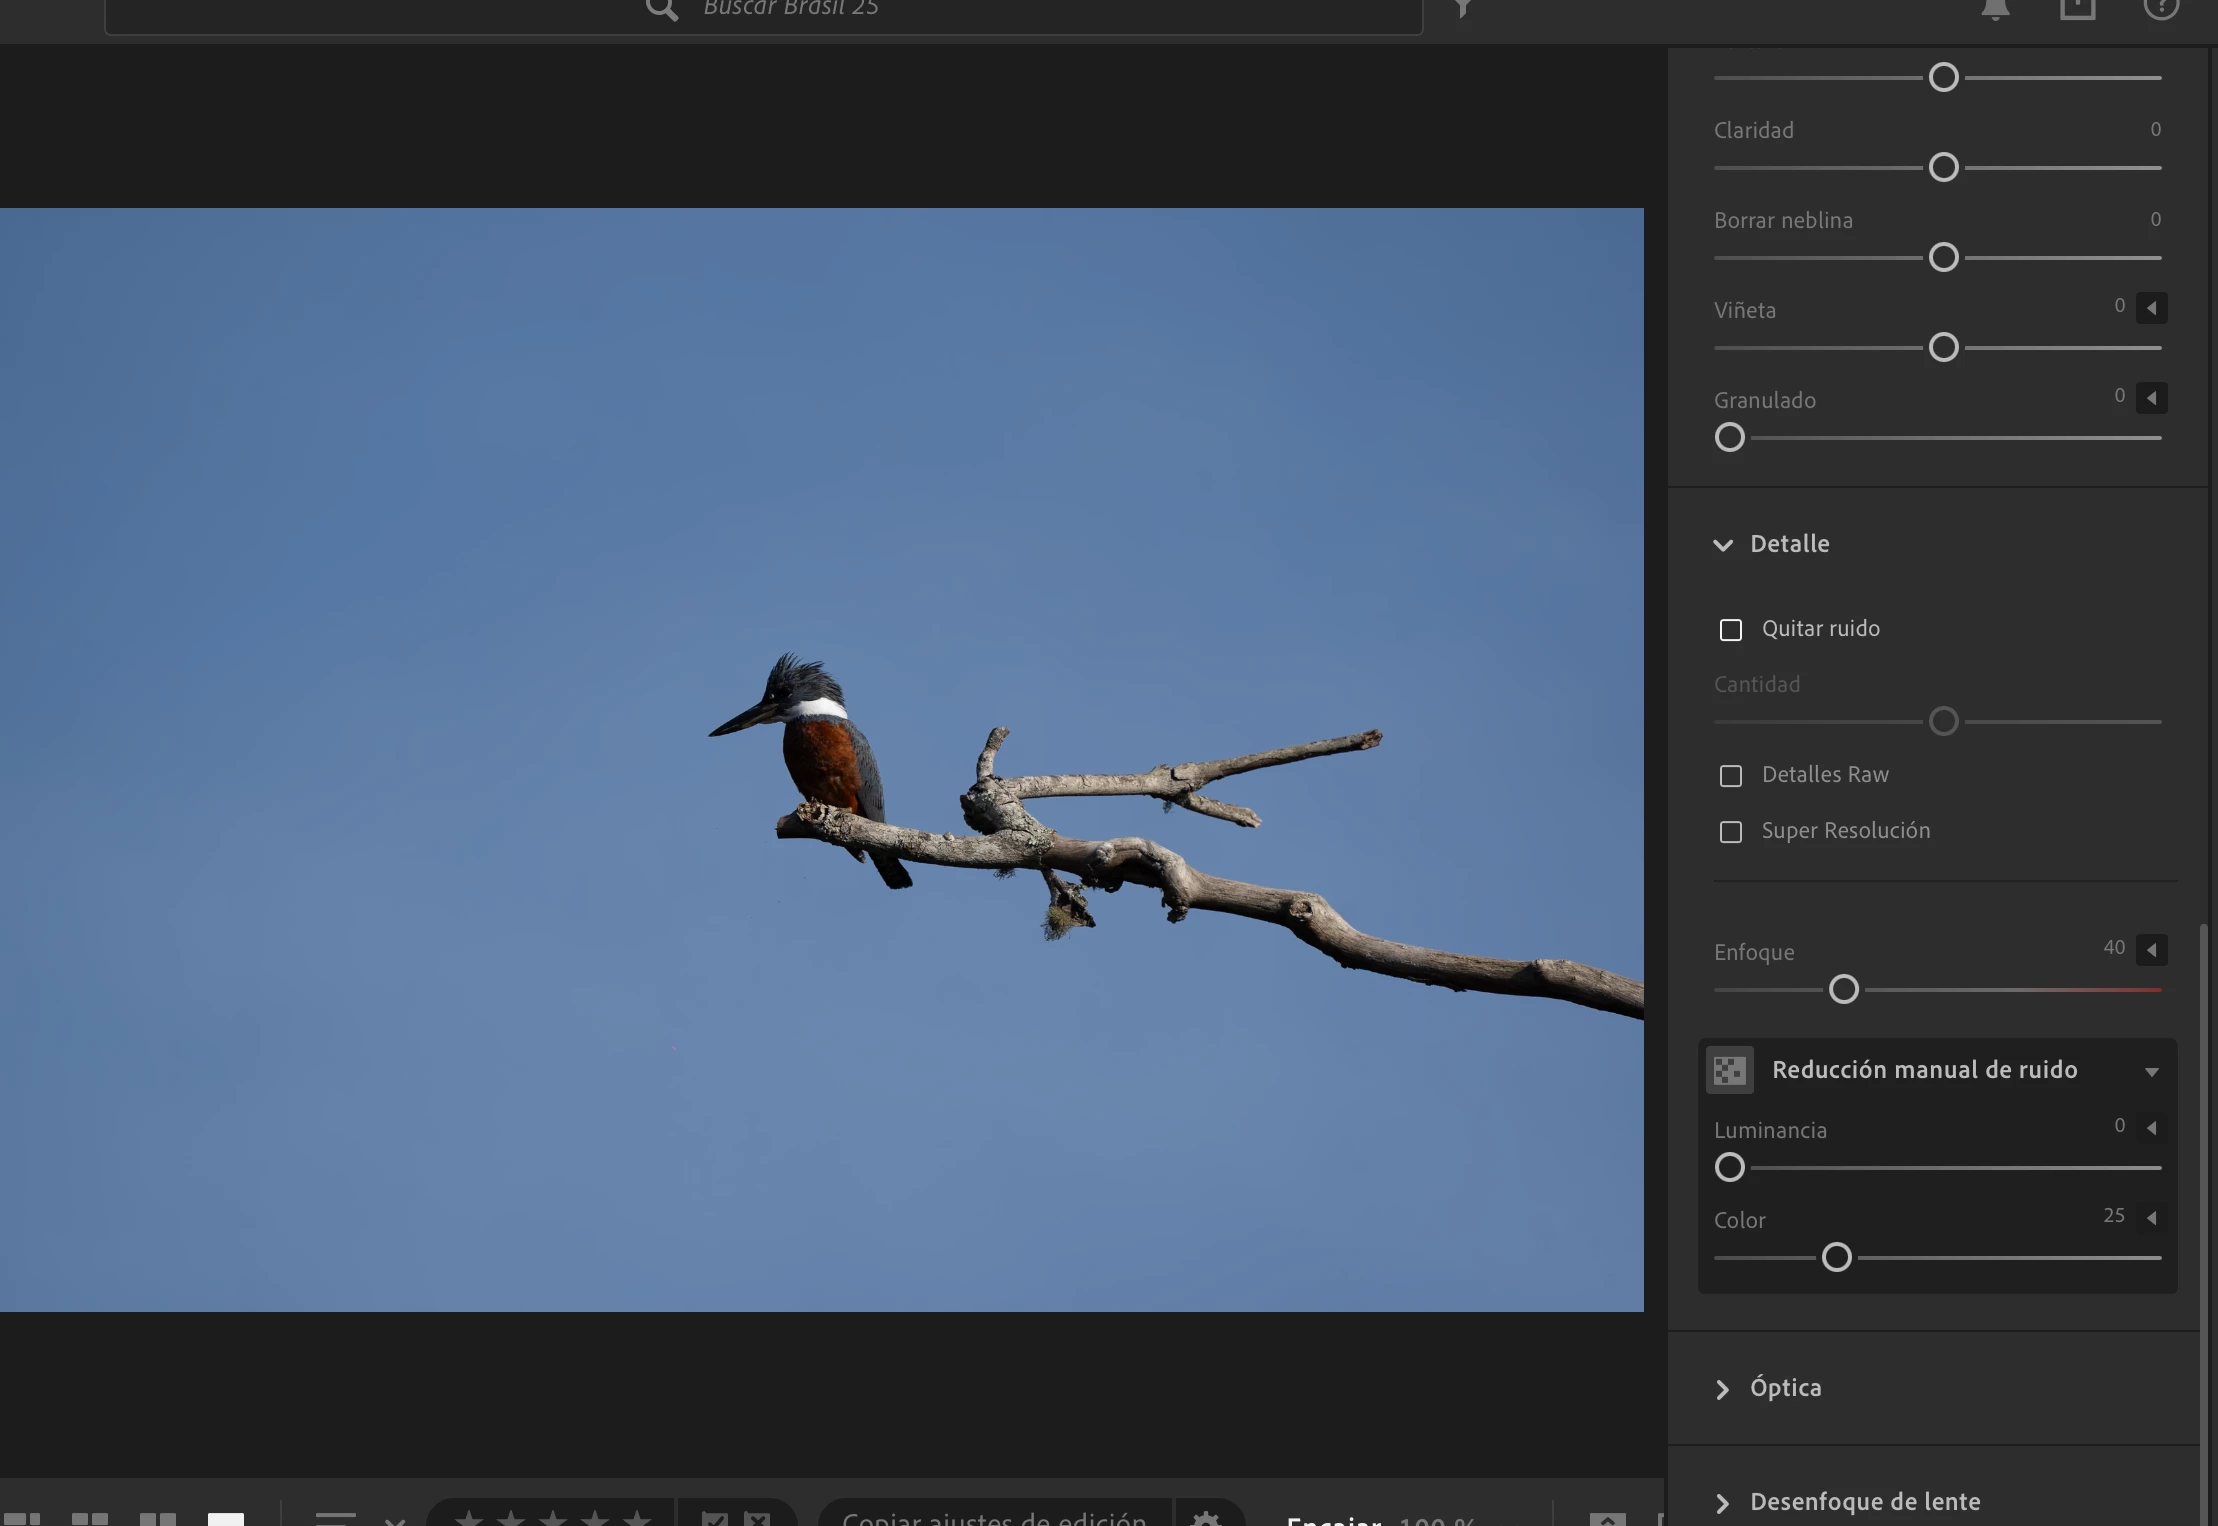Click the filter funnel icon
Viewport: 2218px width, 1526px height.
[1463, 9]
